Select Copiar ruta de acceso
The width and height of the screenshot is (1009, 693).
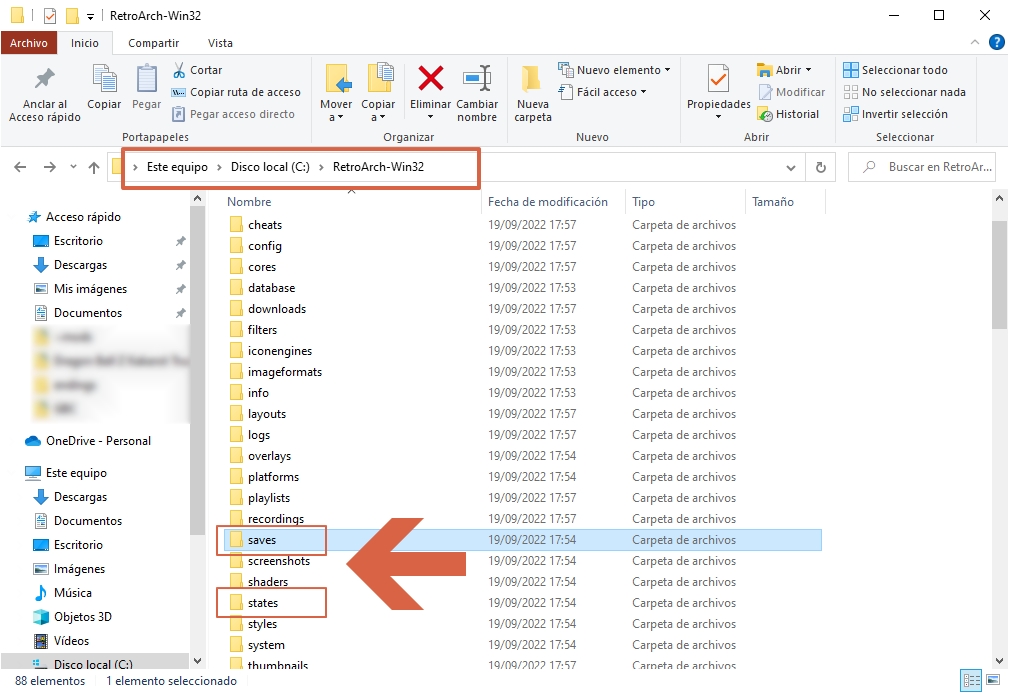[x=236, y=93]
